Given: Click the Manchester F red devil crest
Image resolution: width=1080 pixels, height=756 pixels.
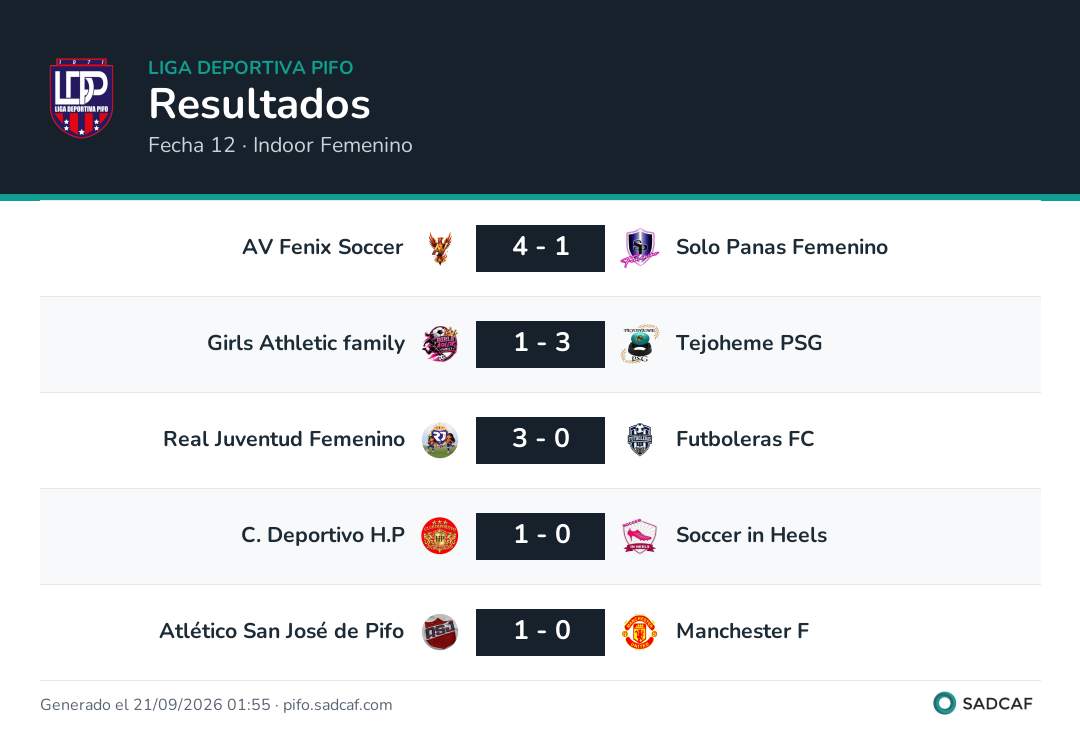Looking at the screenshot, I should click(640, 632).
